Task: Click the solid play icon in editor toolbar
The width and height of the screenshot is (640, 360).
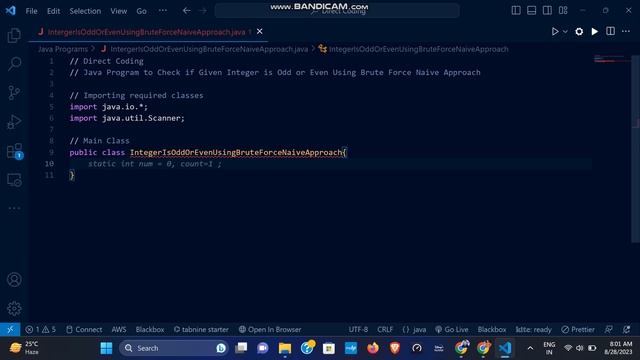Action: click(x=595, y=31)
